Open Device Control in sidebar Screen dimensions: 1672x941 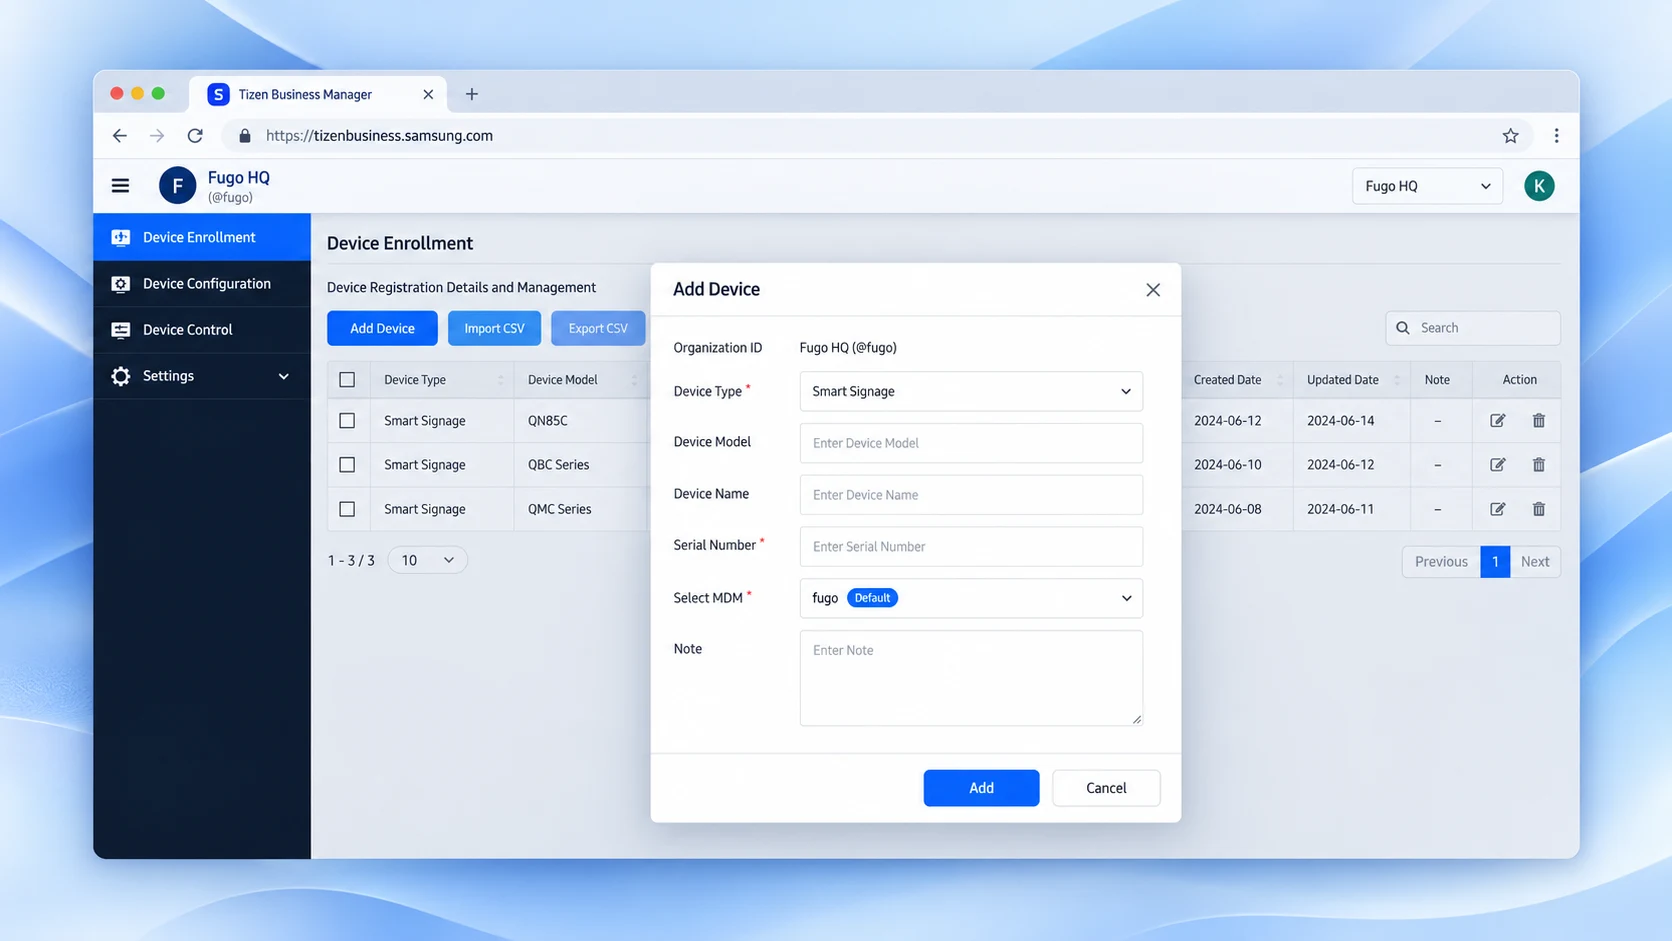pyautogui.click(x=202, y=330)
